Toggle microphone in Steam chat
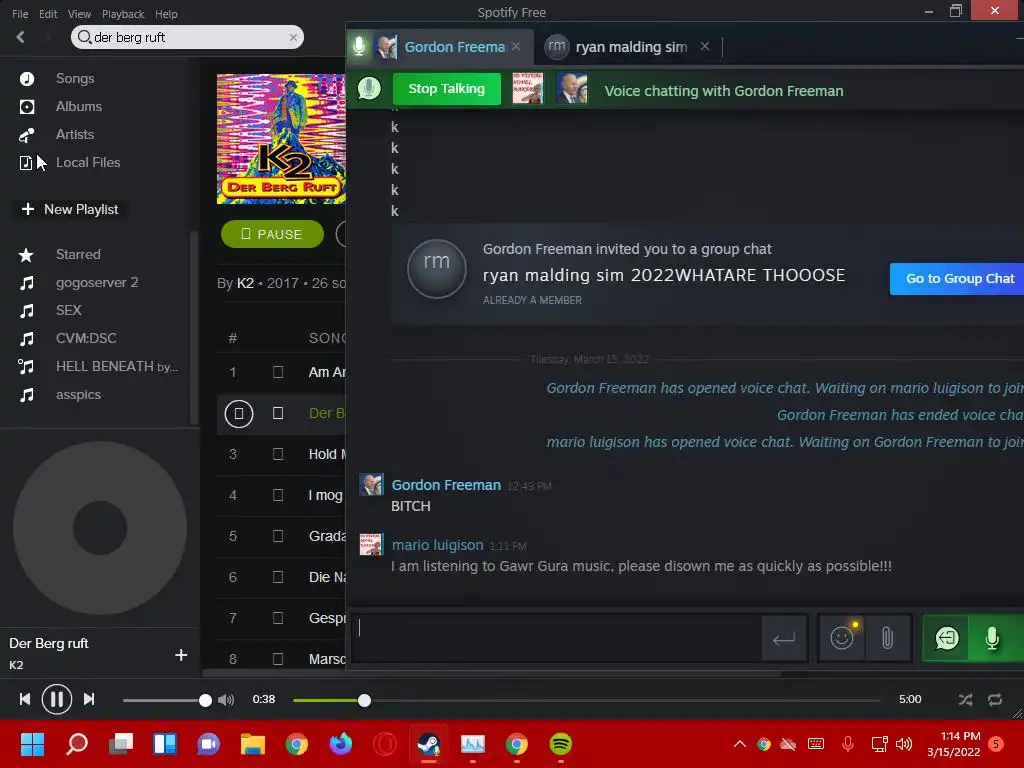 [992, 638]
